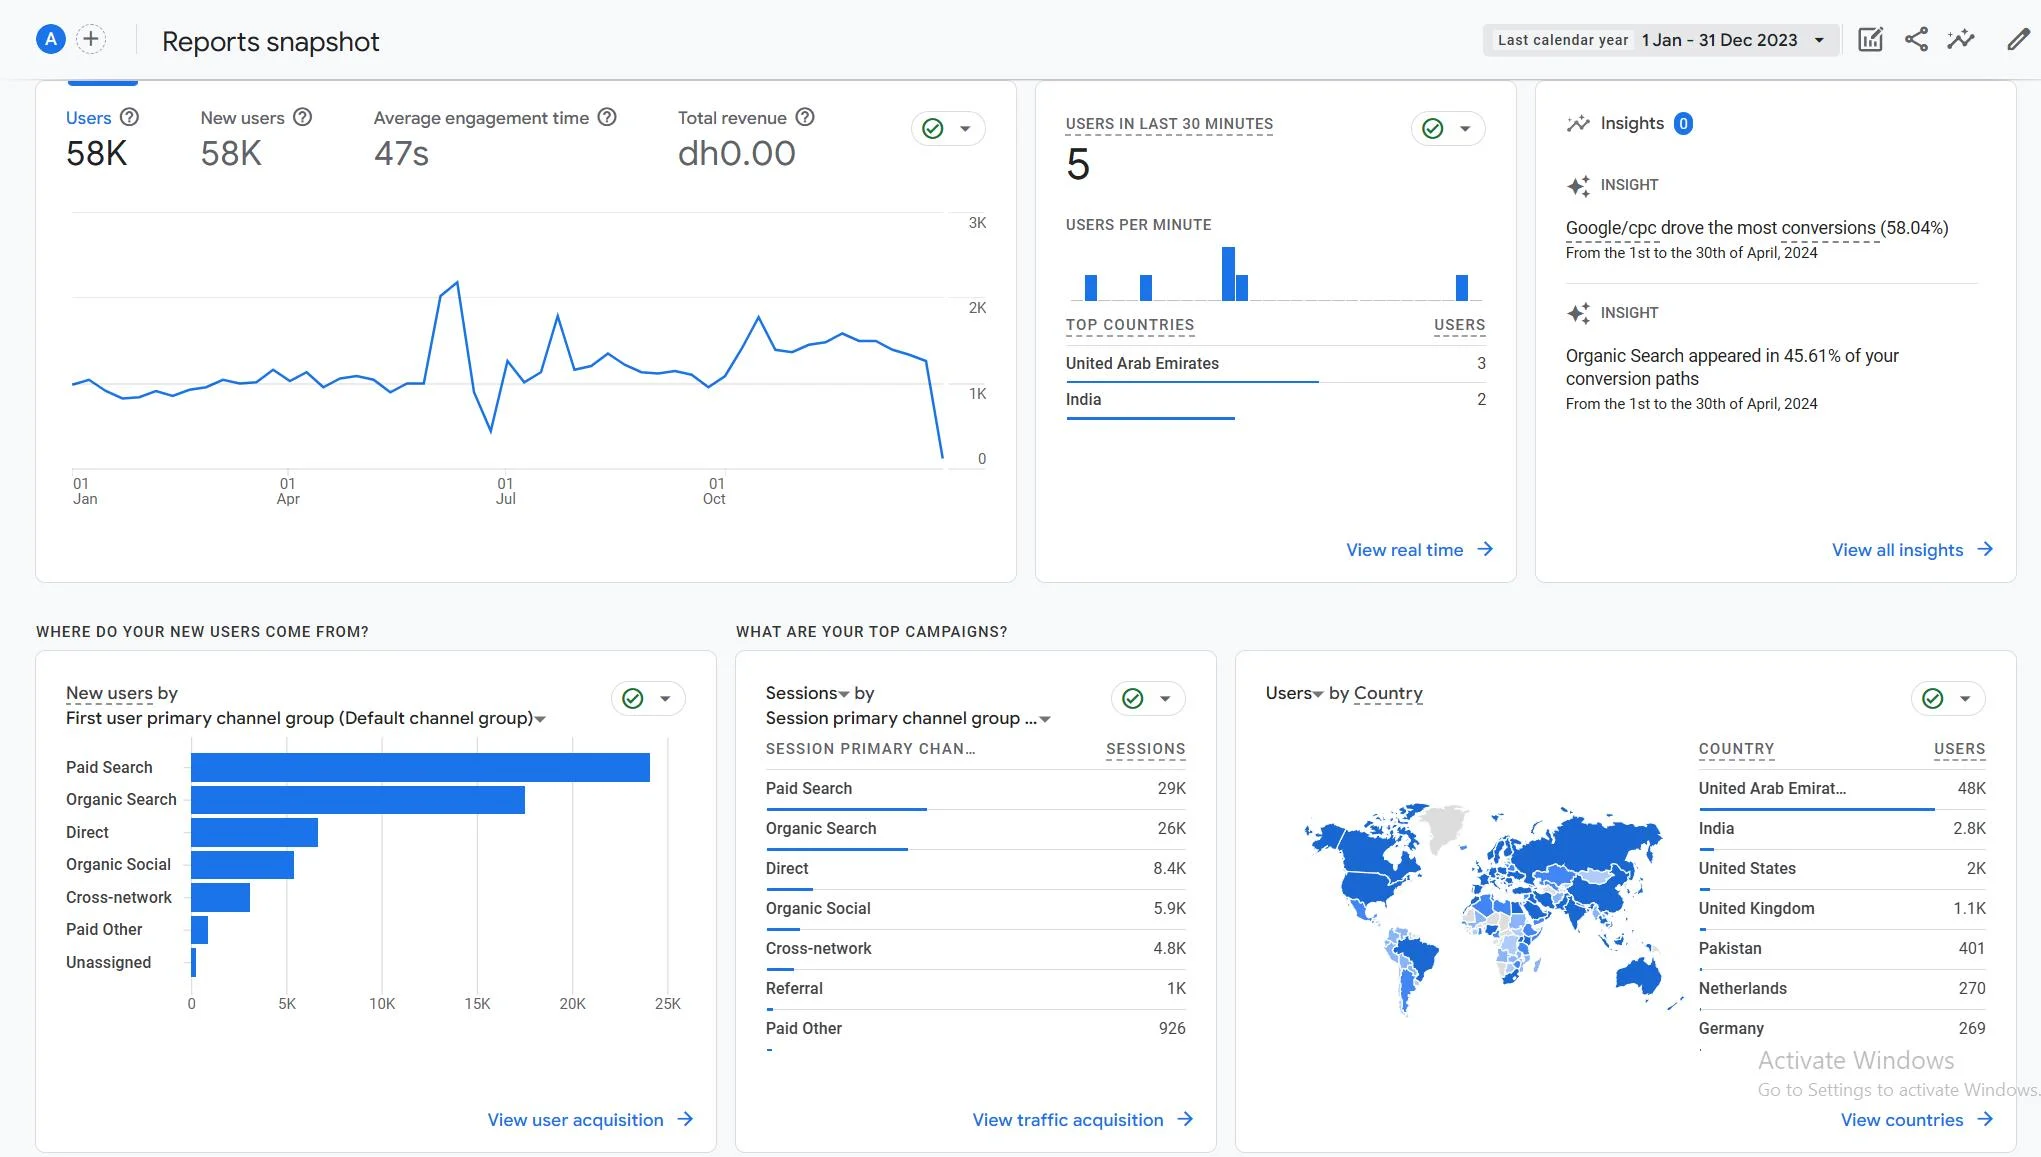Open the customize report icon
The image size is (2041, 1157).
(x=1870, y=40)
